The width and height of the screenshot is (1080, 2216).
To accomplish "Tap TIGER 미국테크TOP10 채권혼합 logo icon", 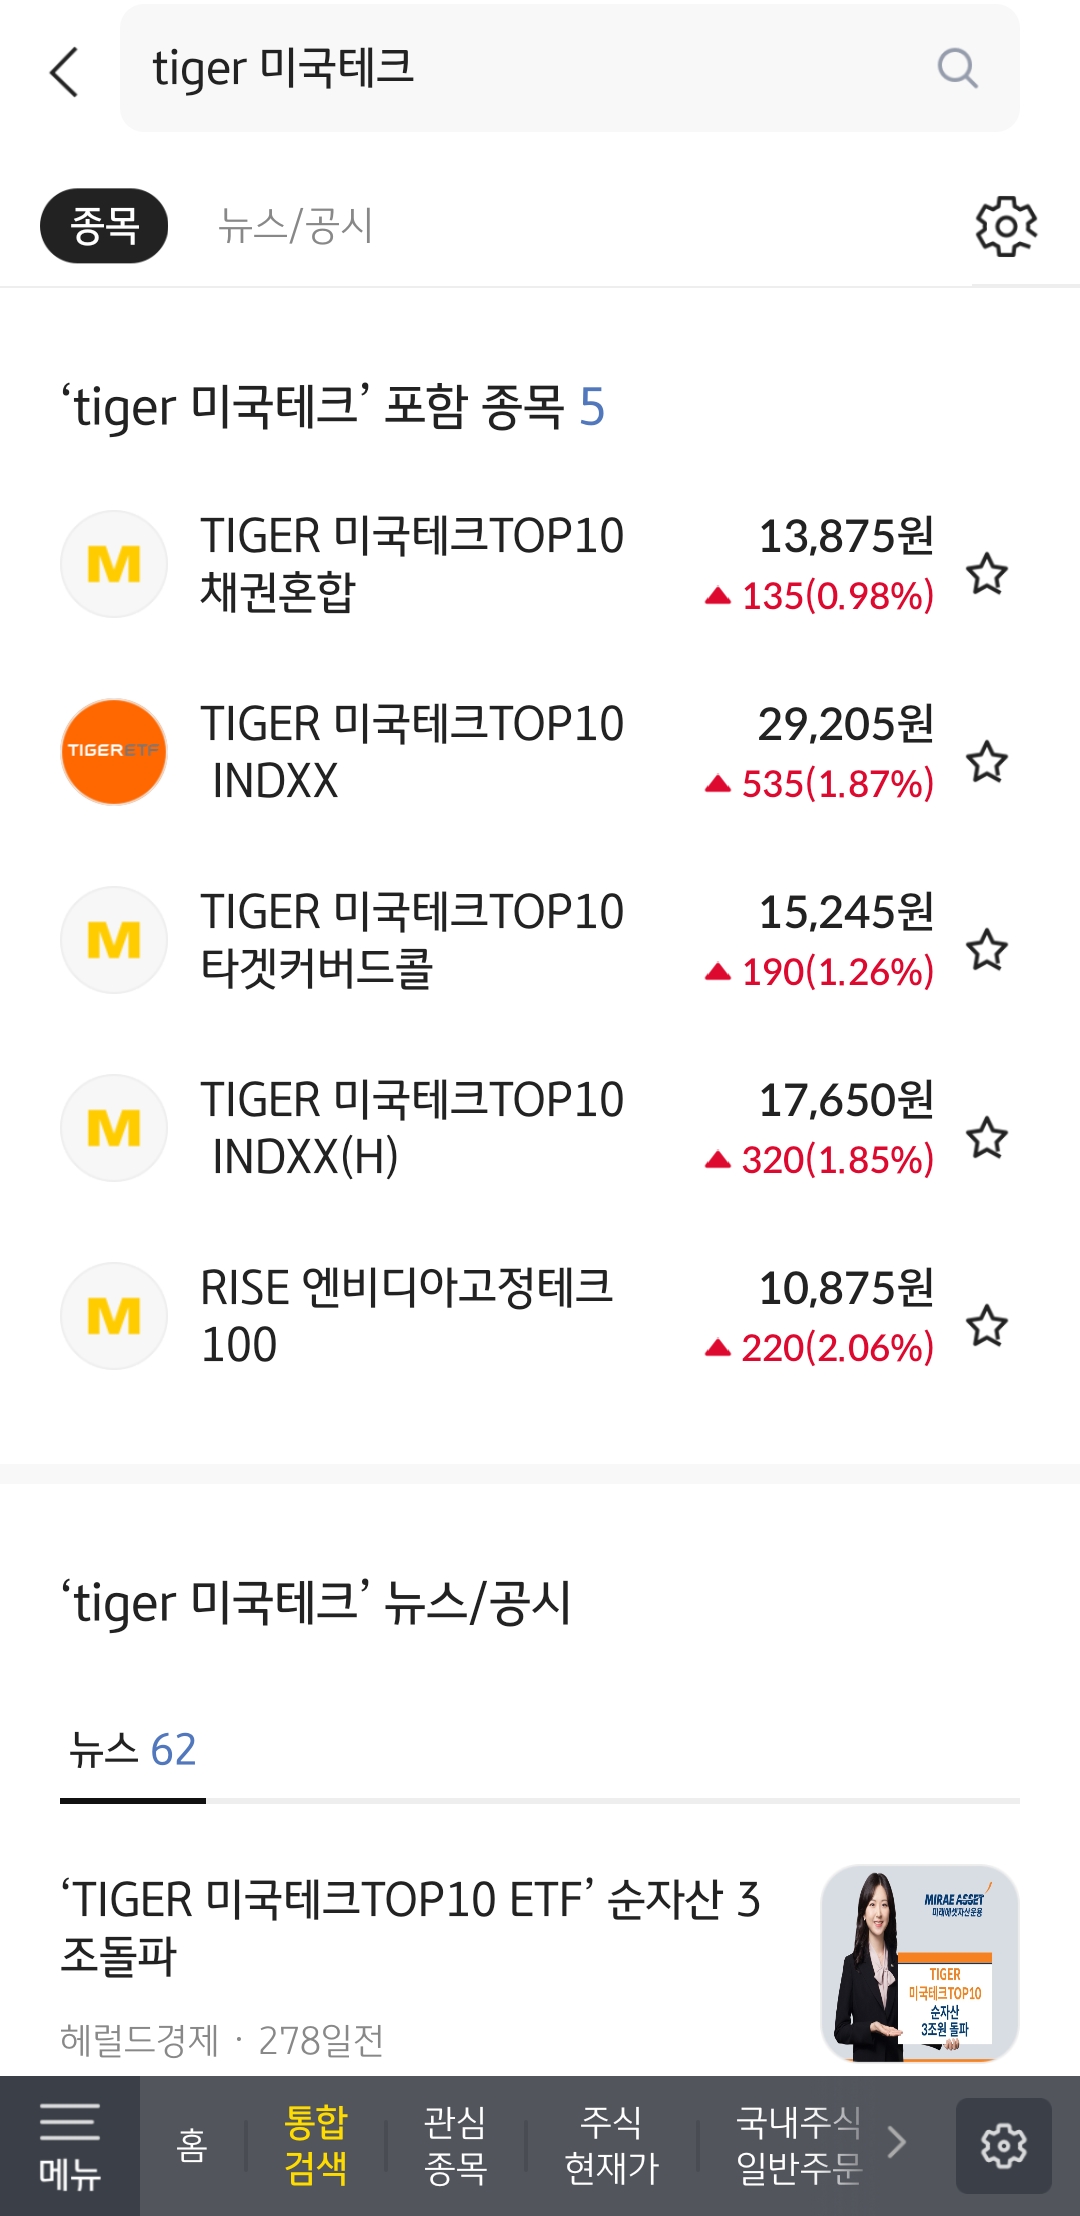I will click(114, 564).
